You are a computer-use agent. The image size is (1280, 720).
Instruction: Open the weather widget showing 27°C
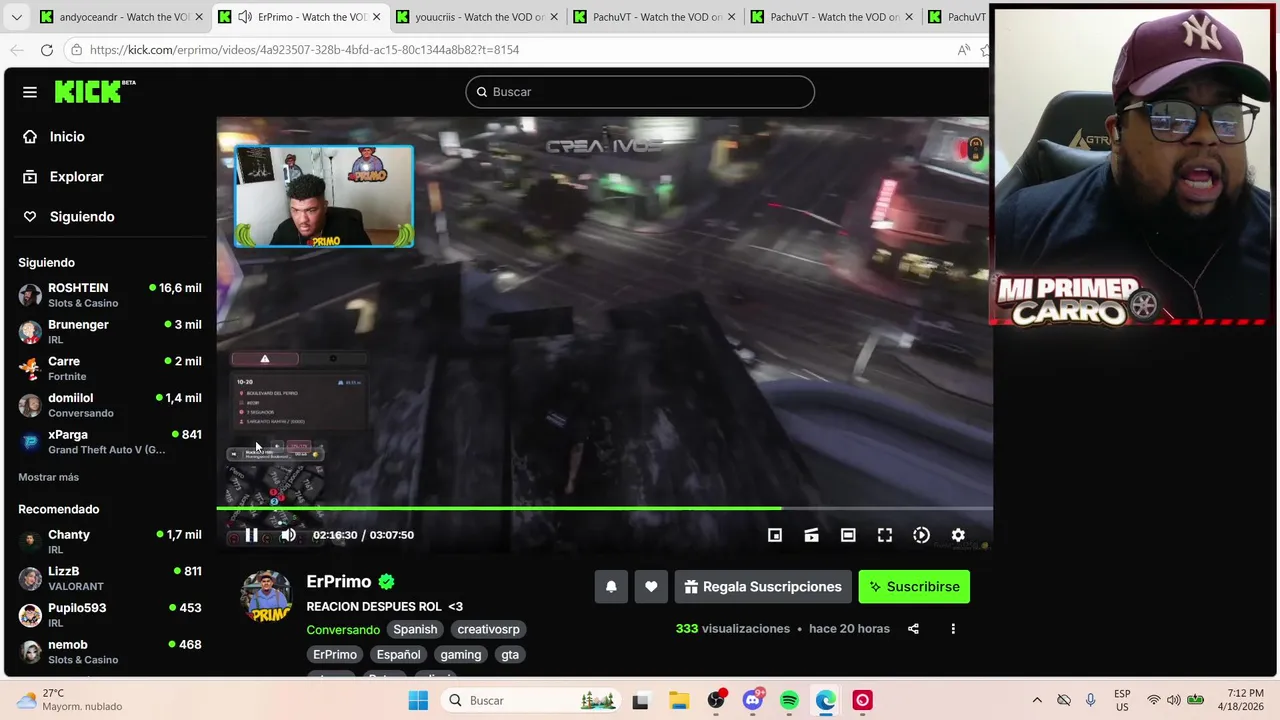click(x=70, y=700)
